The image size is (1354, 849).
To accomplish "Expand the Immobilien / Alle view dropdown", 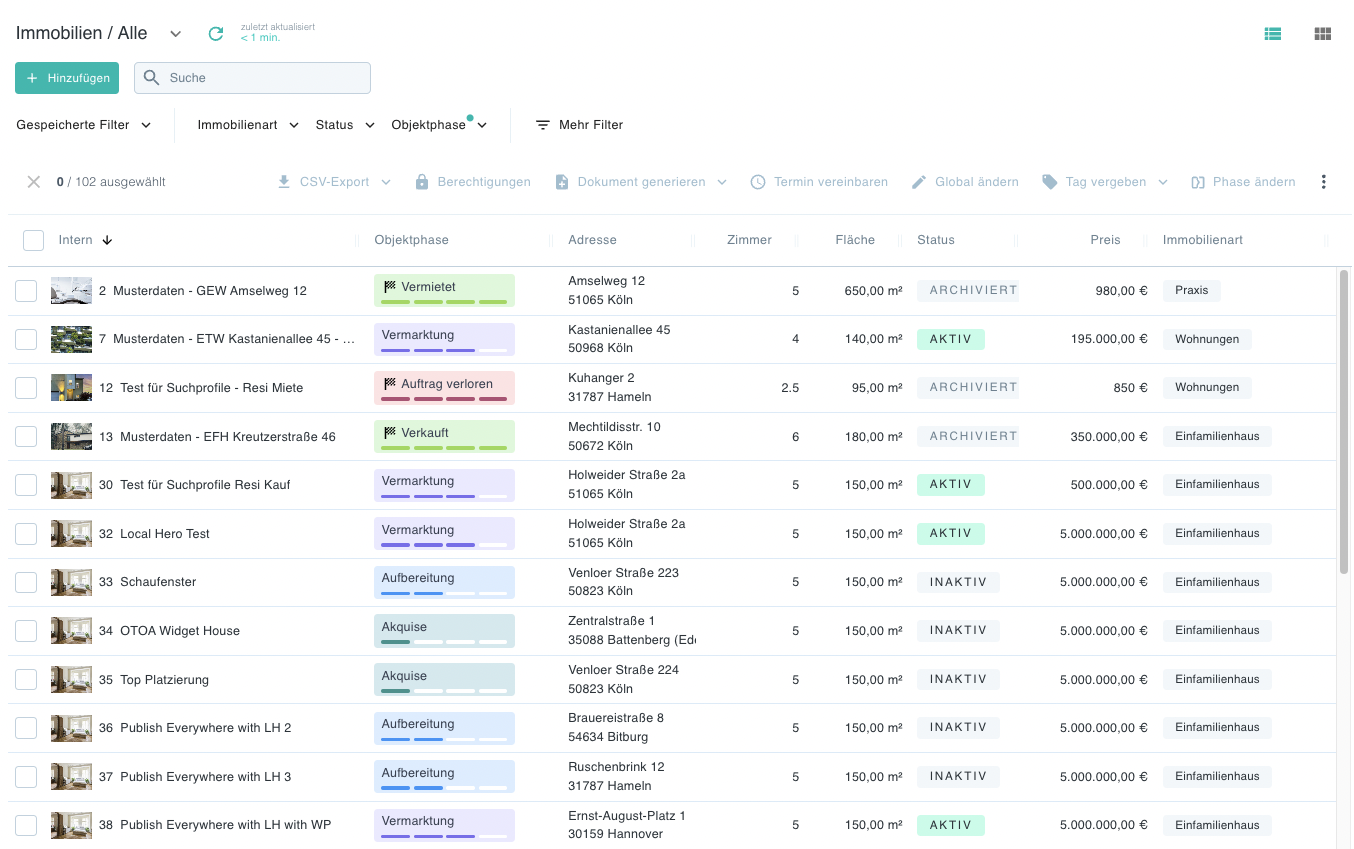I will pos(176,34).
